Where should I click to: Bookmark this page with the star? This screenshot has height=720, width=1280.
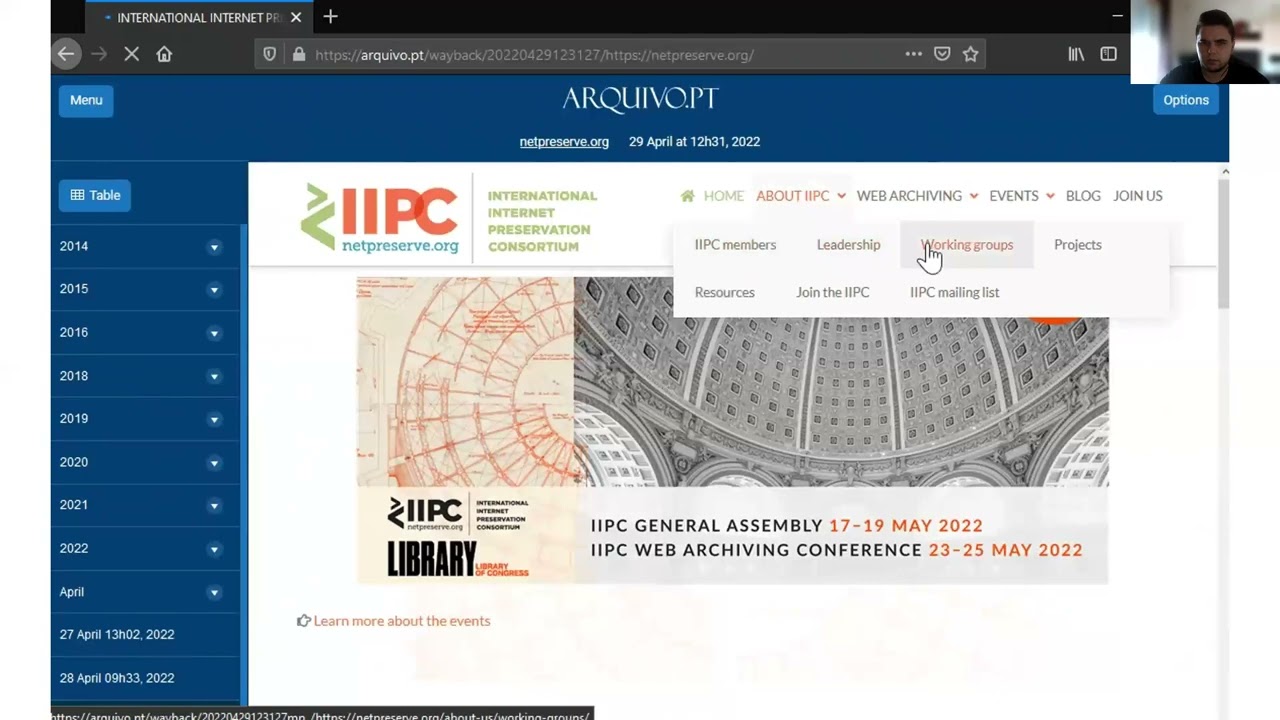(x=970, y=54)
